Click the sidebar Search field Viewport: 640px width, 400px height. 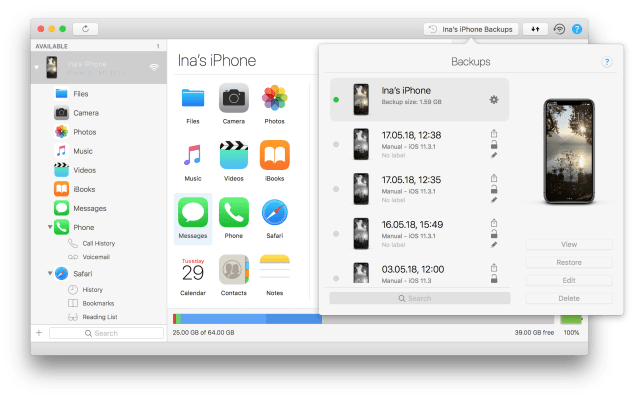(107, 333)
